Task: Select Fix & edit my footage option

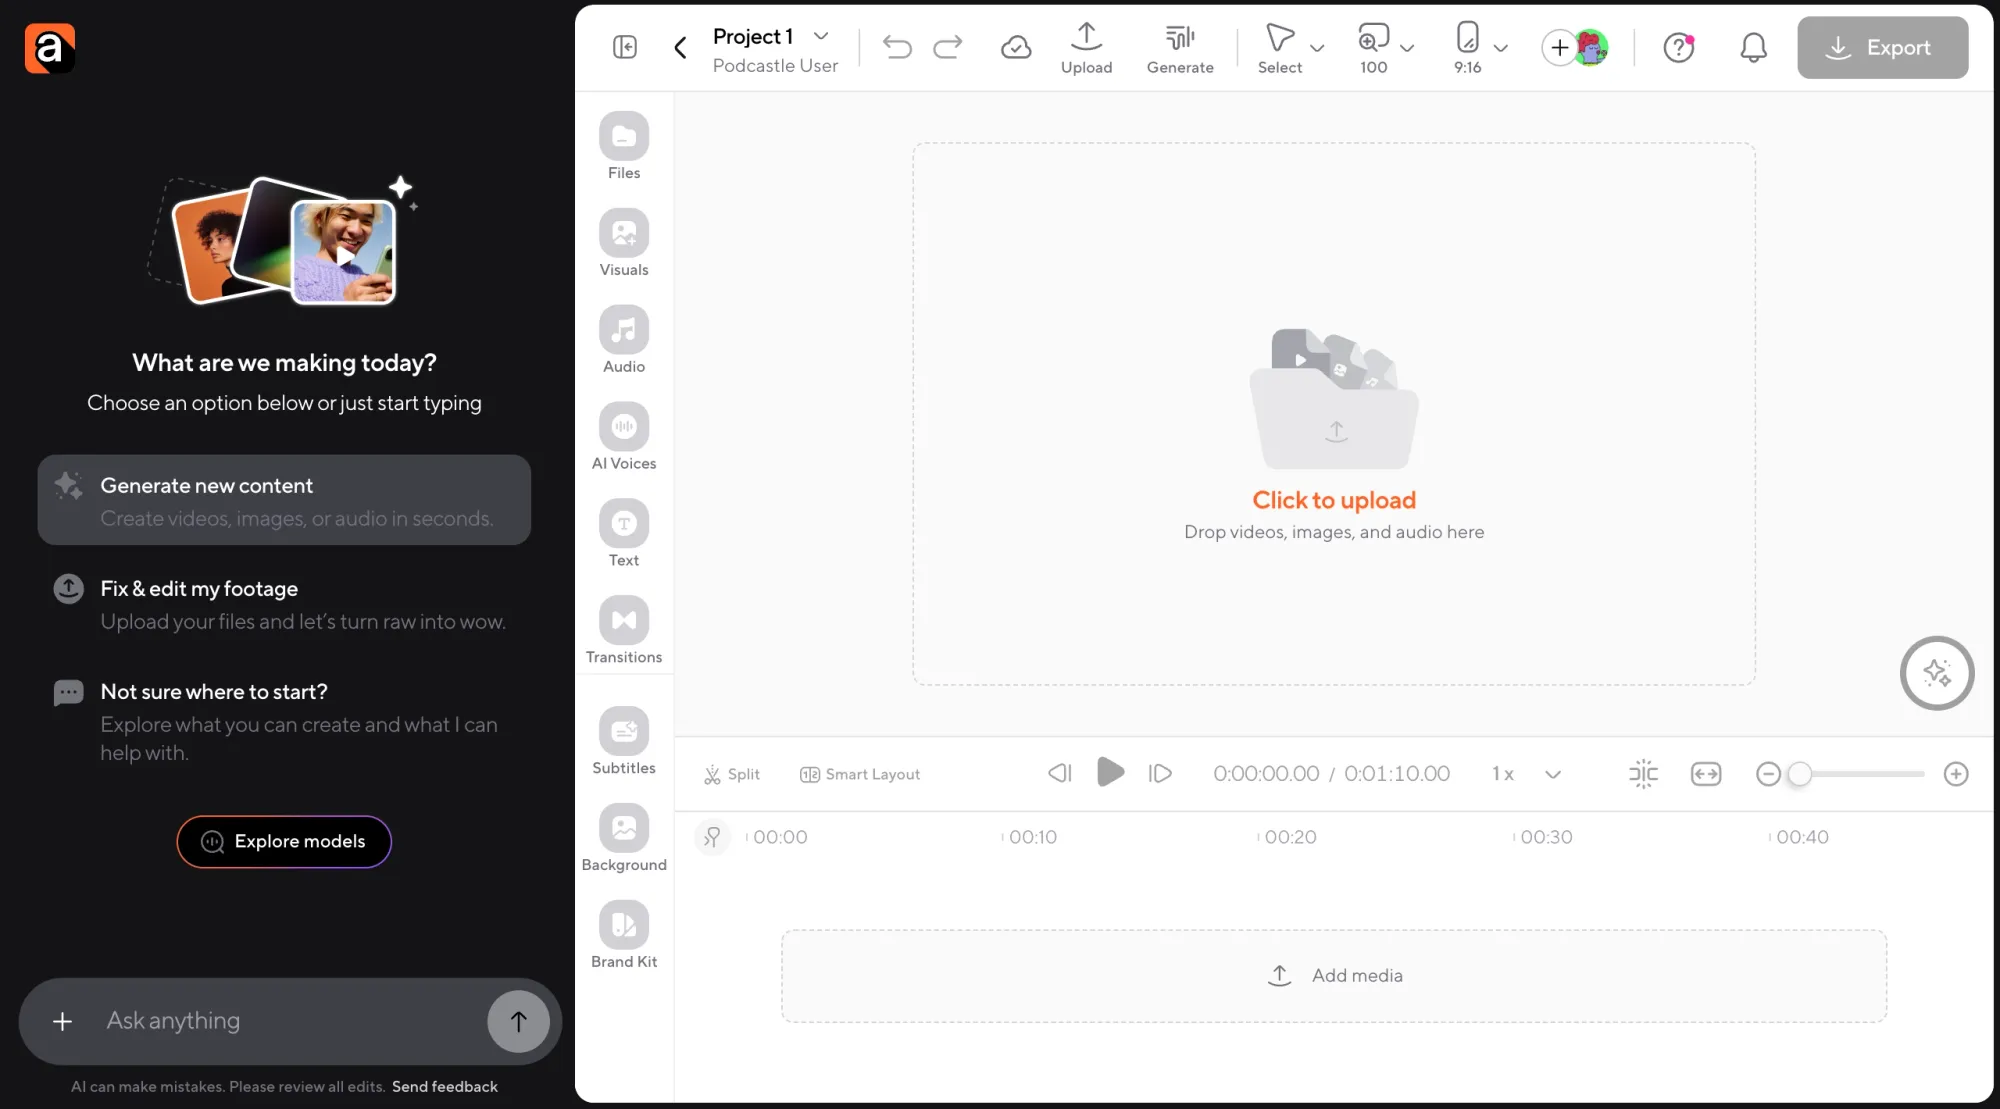Action: pyautogui.click(x=284, y=603)
